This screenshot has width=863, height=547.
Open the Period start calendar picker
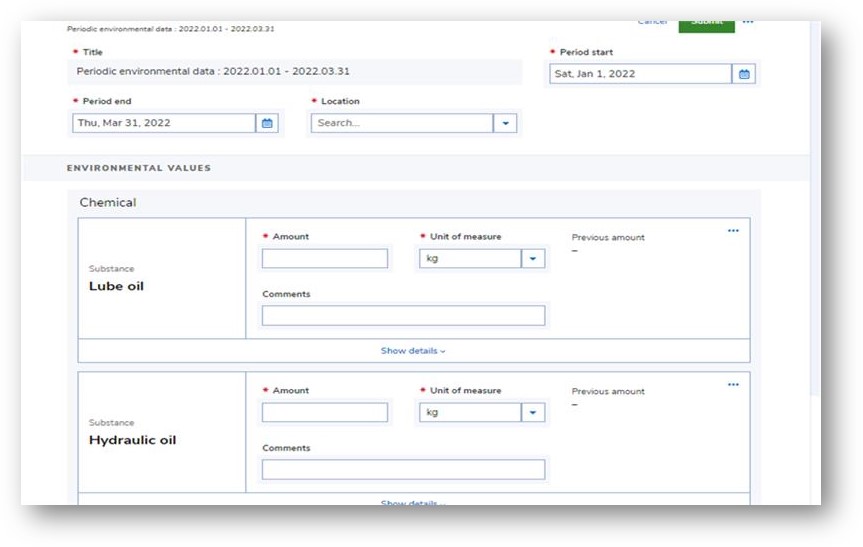(744, 74)
